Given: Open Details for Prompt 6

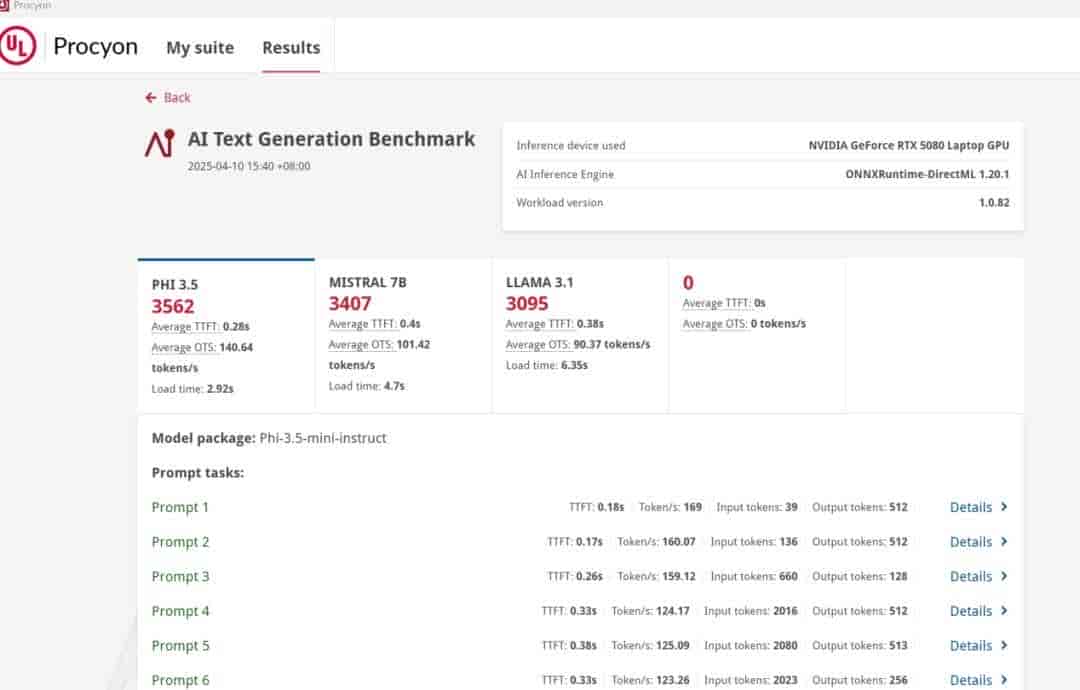Looking at the screenshot, I should (970, 680).
